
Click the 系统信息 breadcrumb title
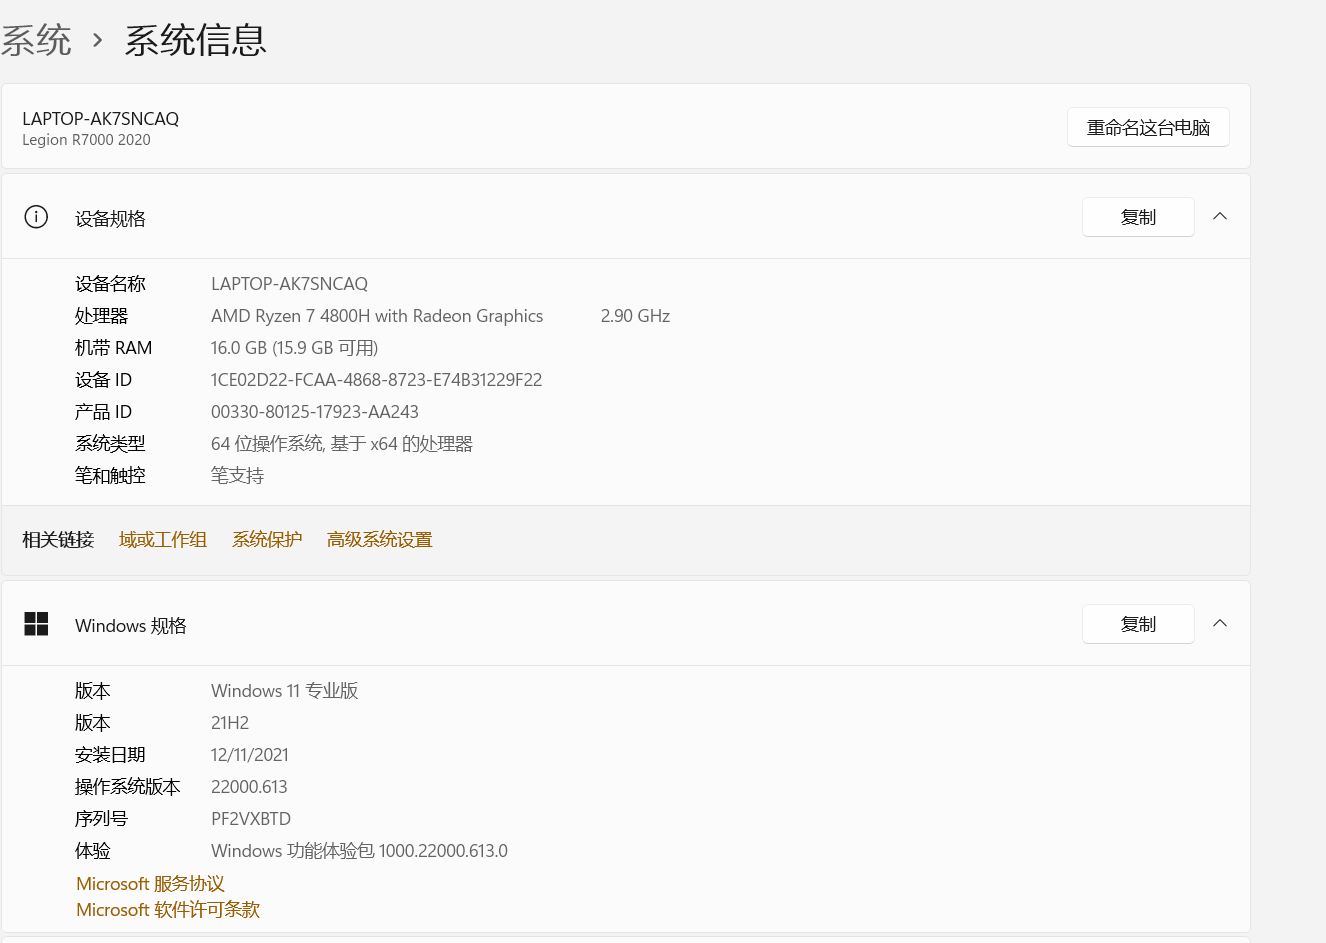[x=195, y=41]
